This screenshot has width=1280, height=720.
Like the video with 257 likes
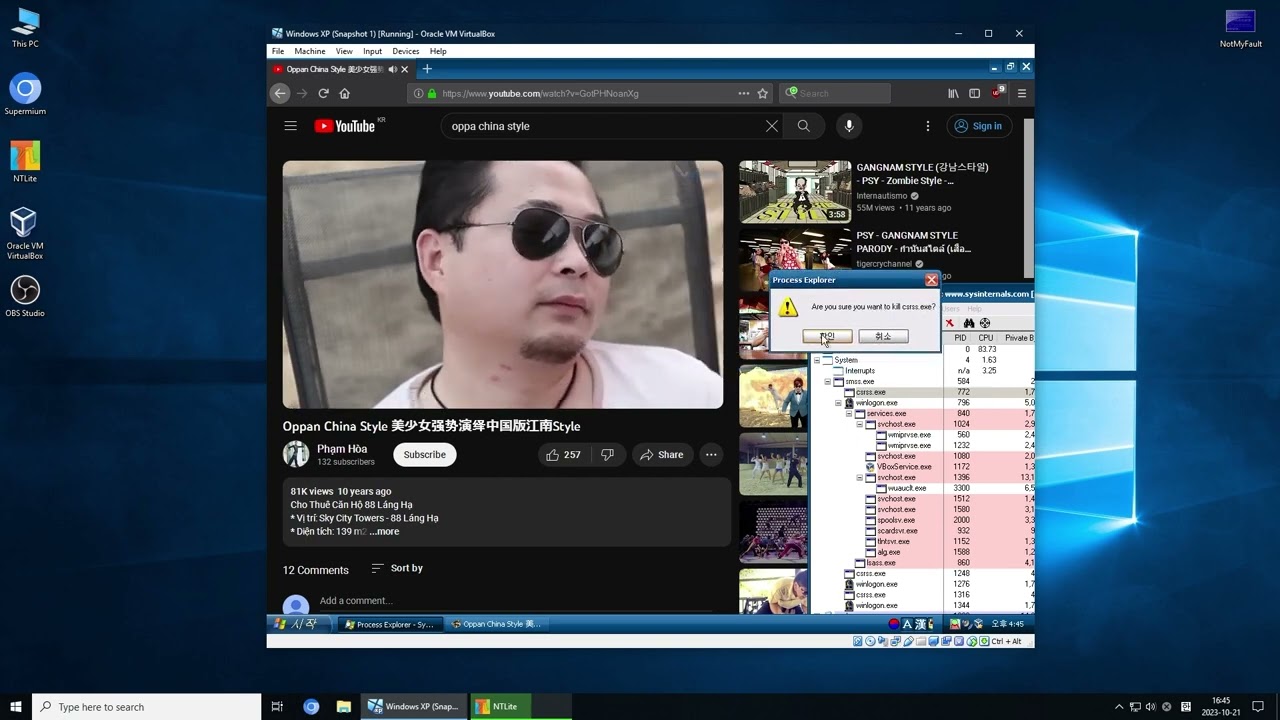(x=563, y=454)
